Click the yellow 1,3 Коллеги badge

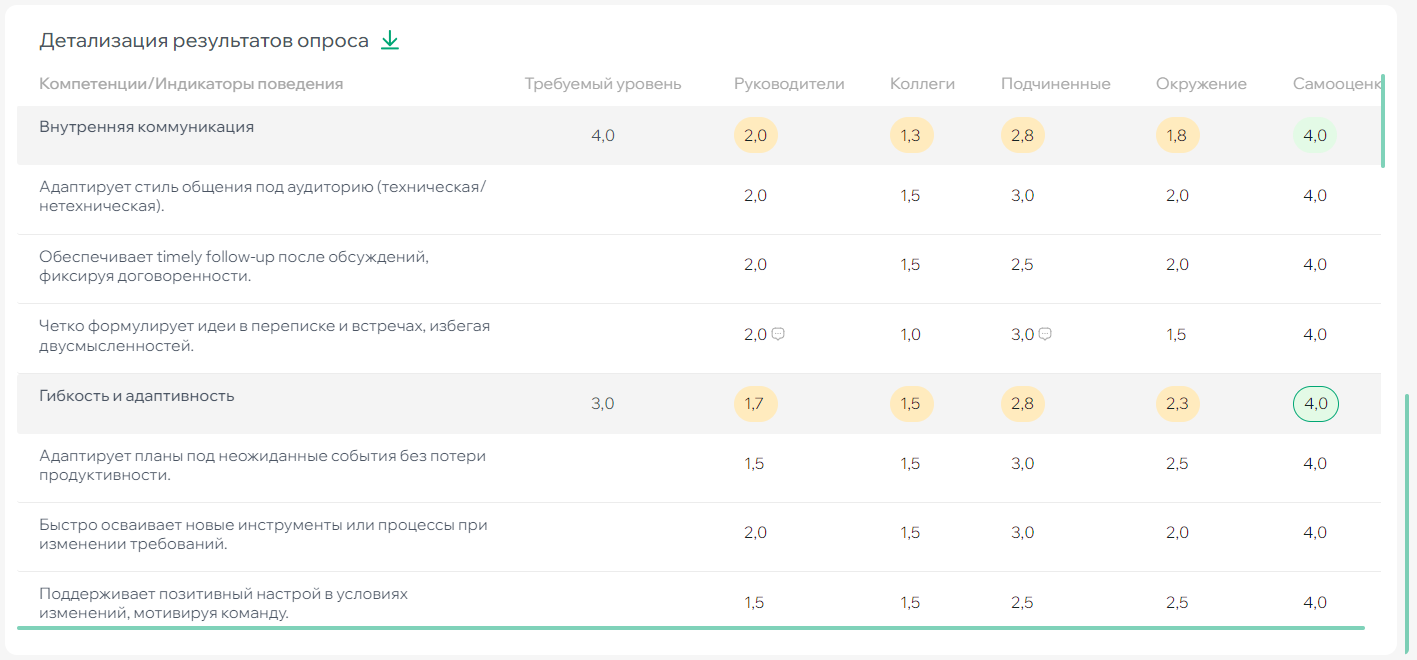point(911,134)
